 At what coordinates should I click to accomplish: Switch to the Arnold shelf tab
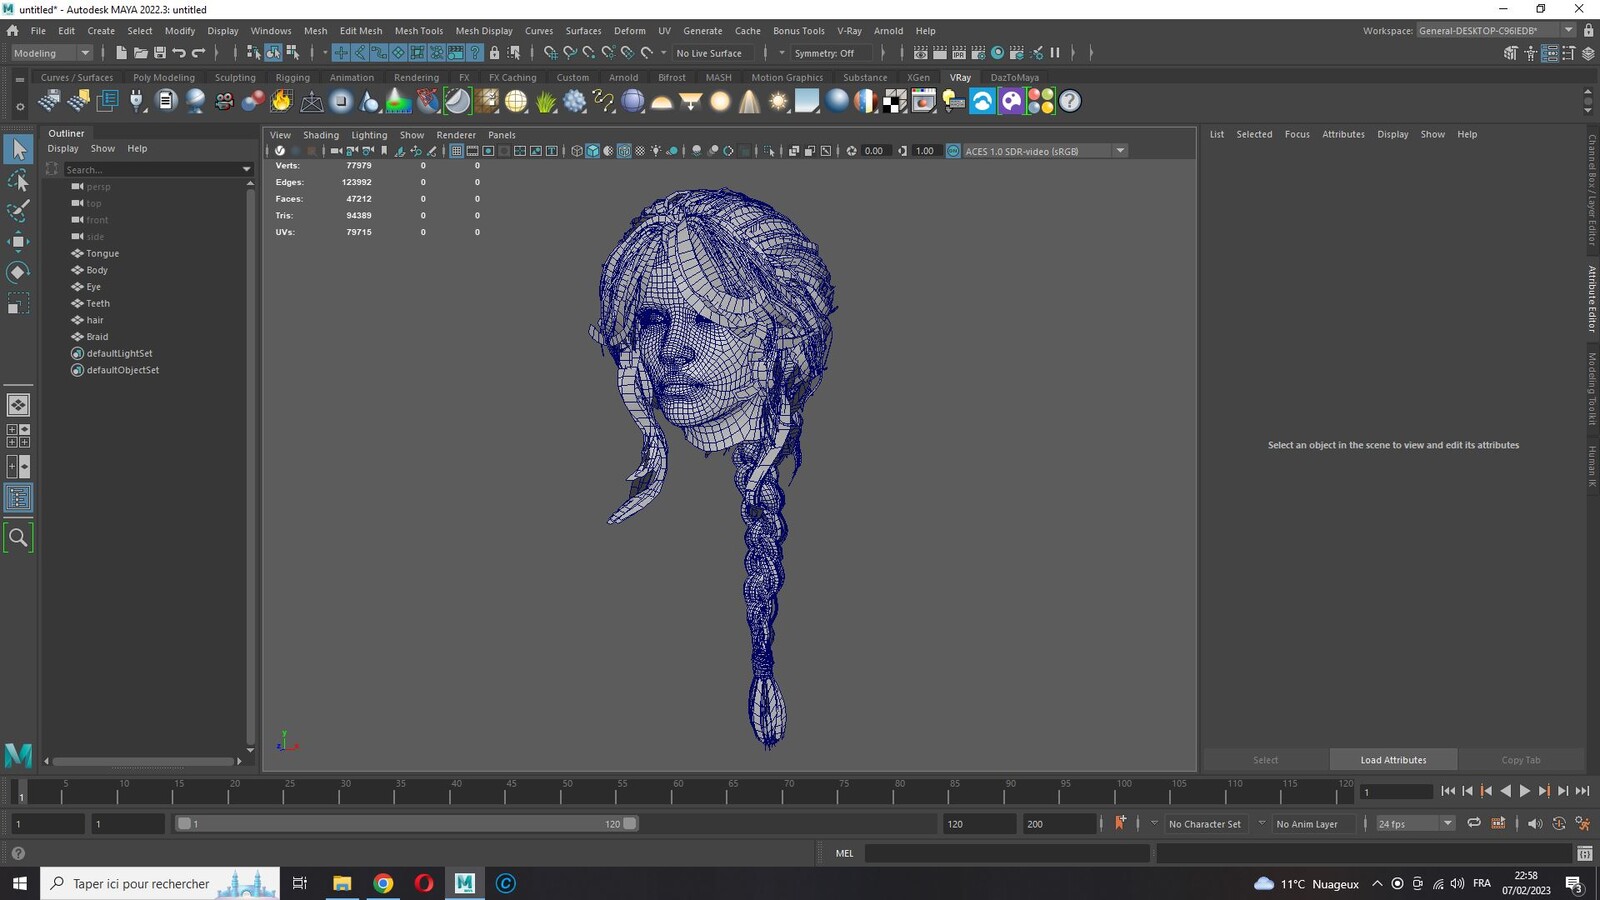[x=623, y=77]
